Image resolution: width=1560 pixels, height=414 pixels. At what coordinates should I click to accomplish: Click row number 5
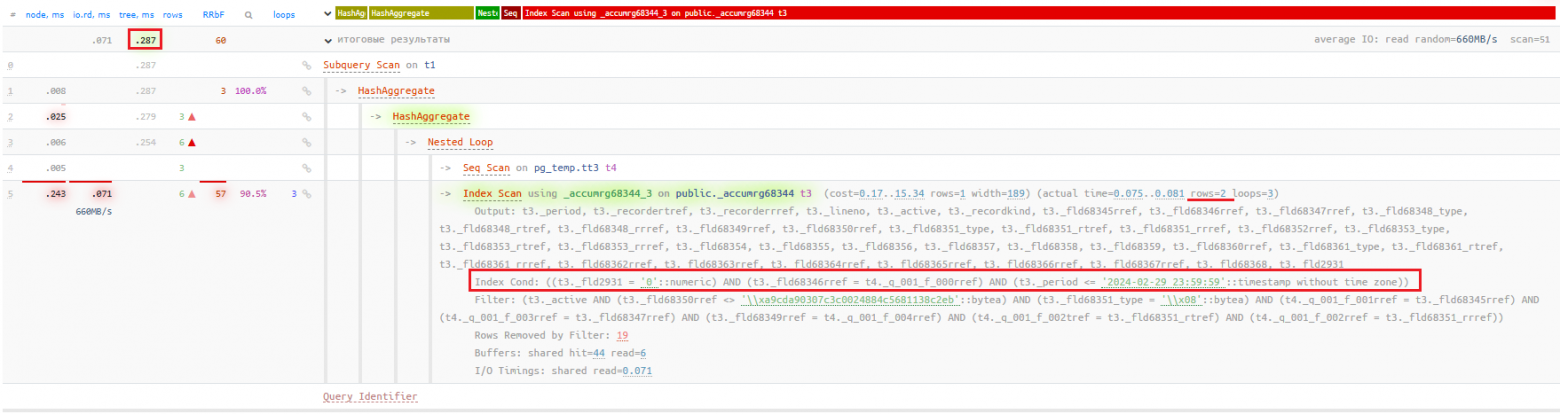(x=10, y=195)
